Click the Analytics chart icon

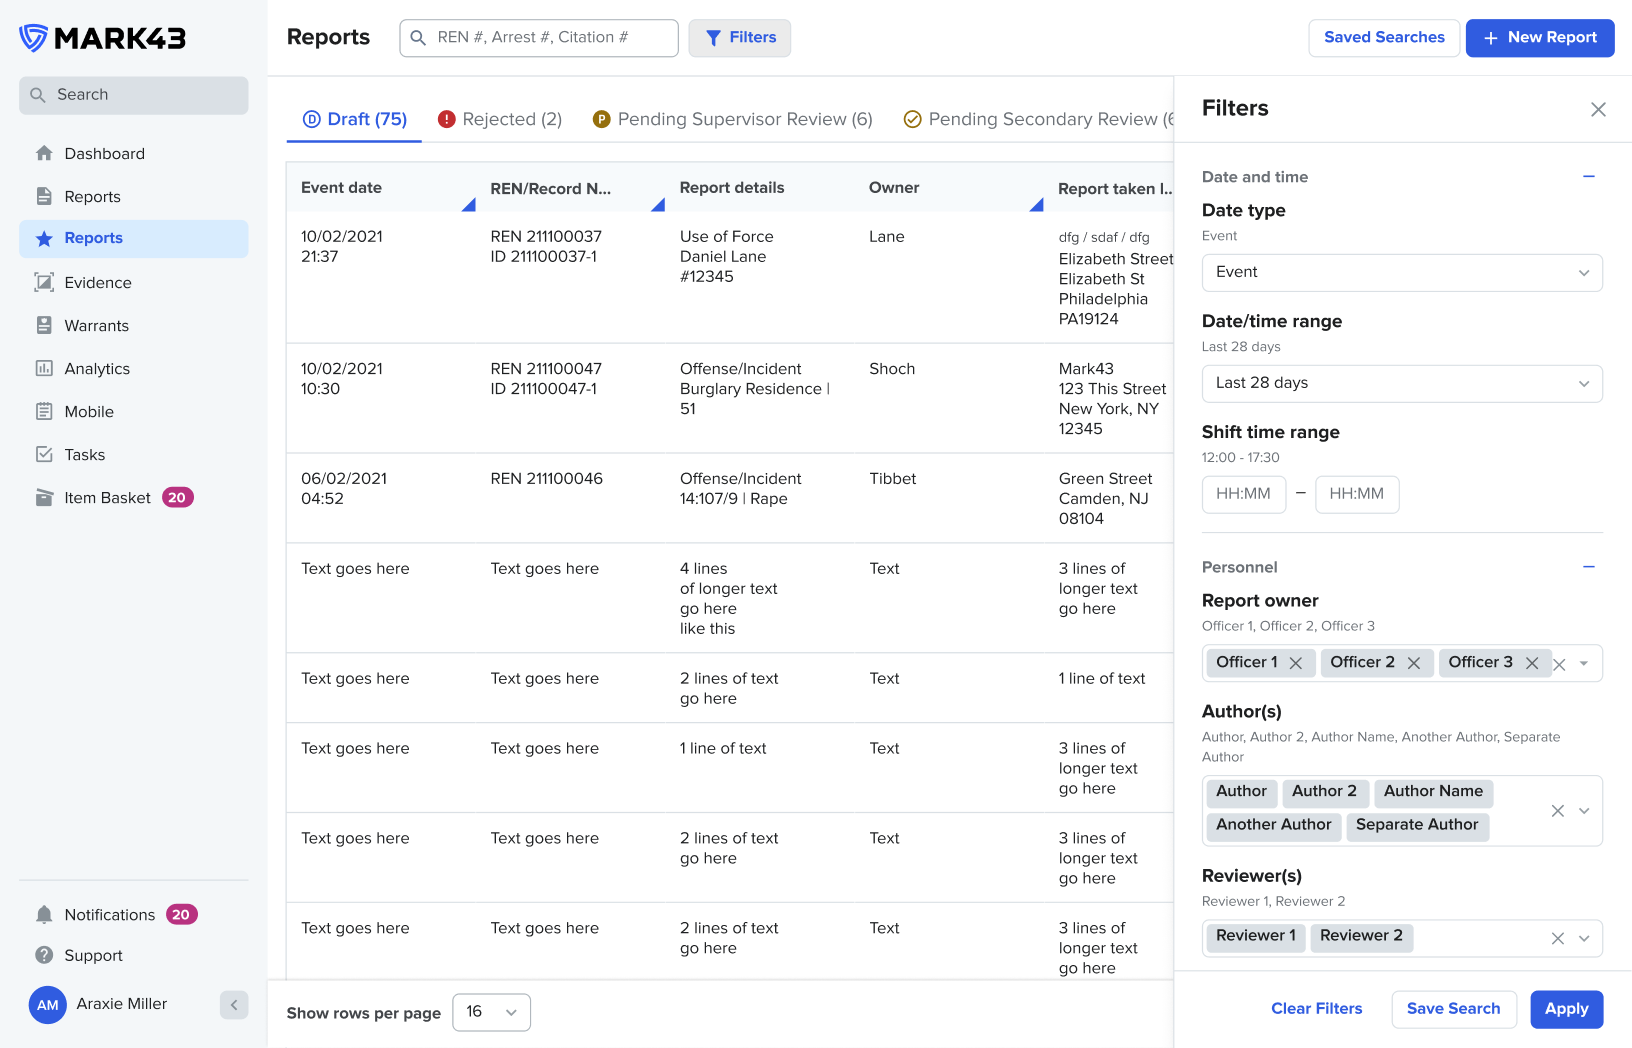point(44,369)
